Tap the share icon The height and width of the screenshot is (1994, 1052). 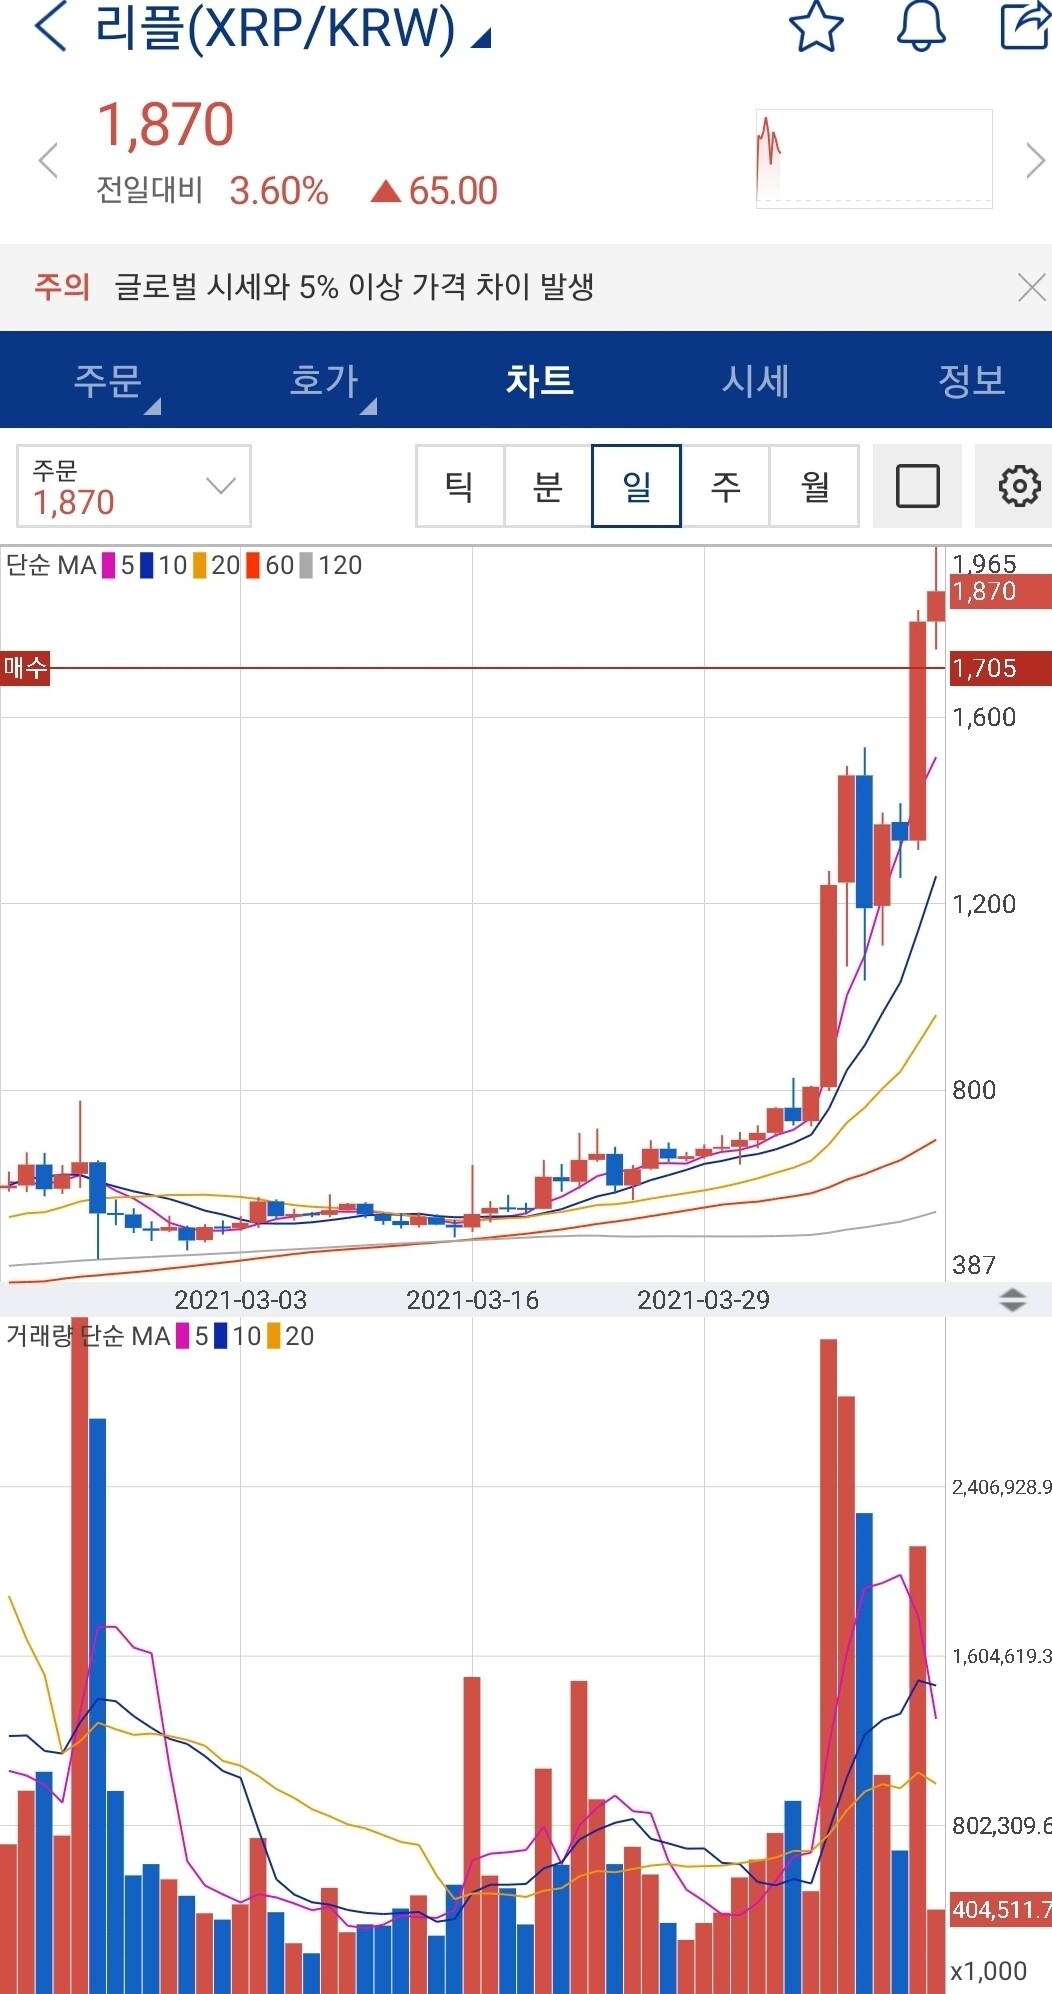pos(1024,27)
